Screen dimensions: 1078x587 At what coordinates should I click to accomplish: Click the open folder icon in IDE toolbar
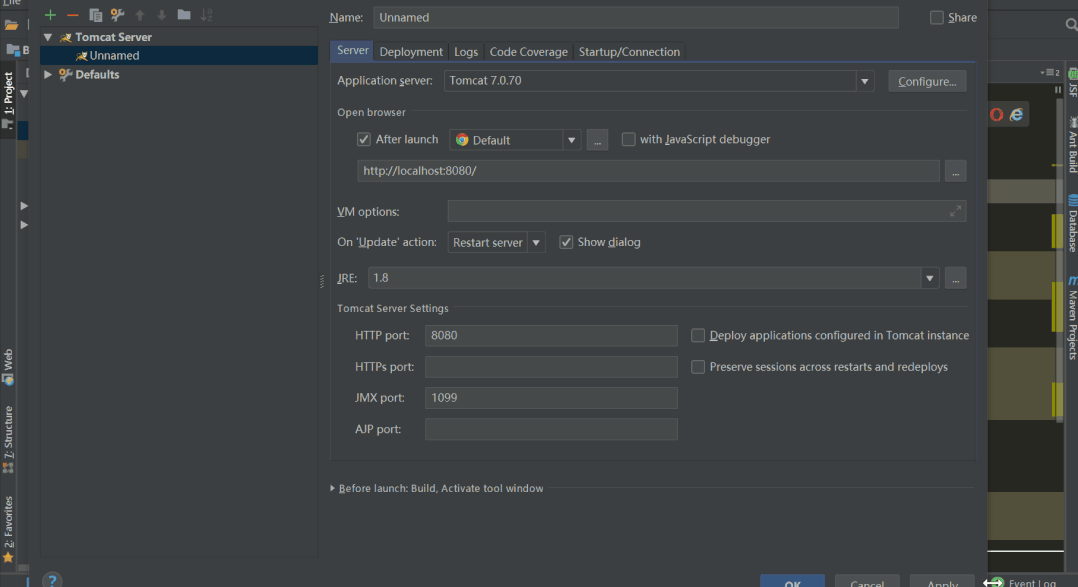click(x=11, y=26)
